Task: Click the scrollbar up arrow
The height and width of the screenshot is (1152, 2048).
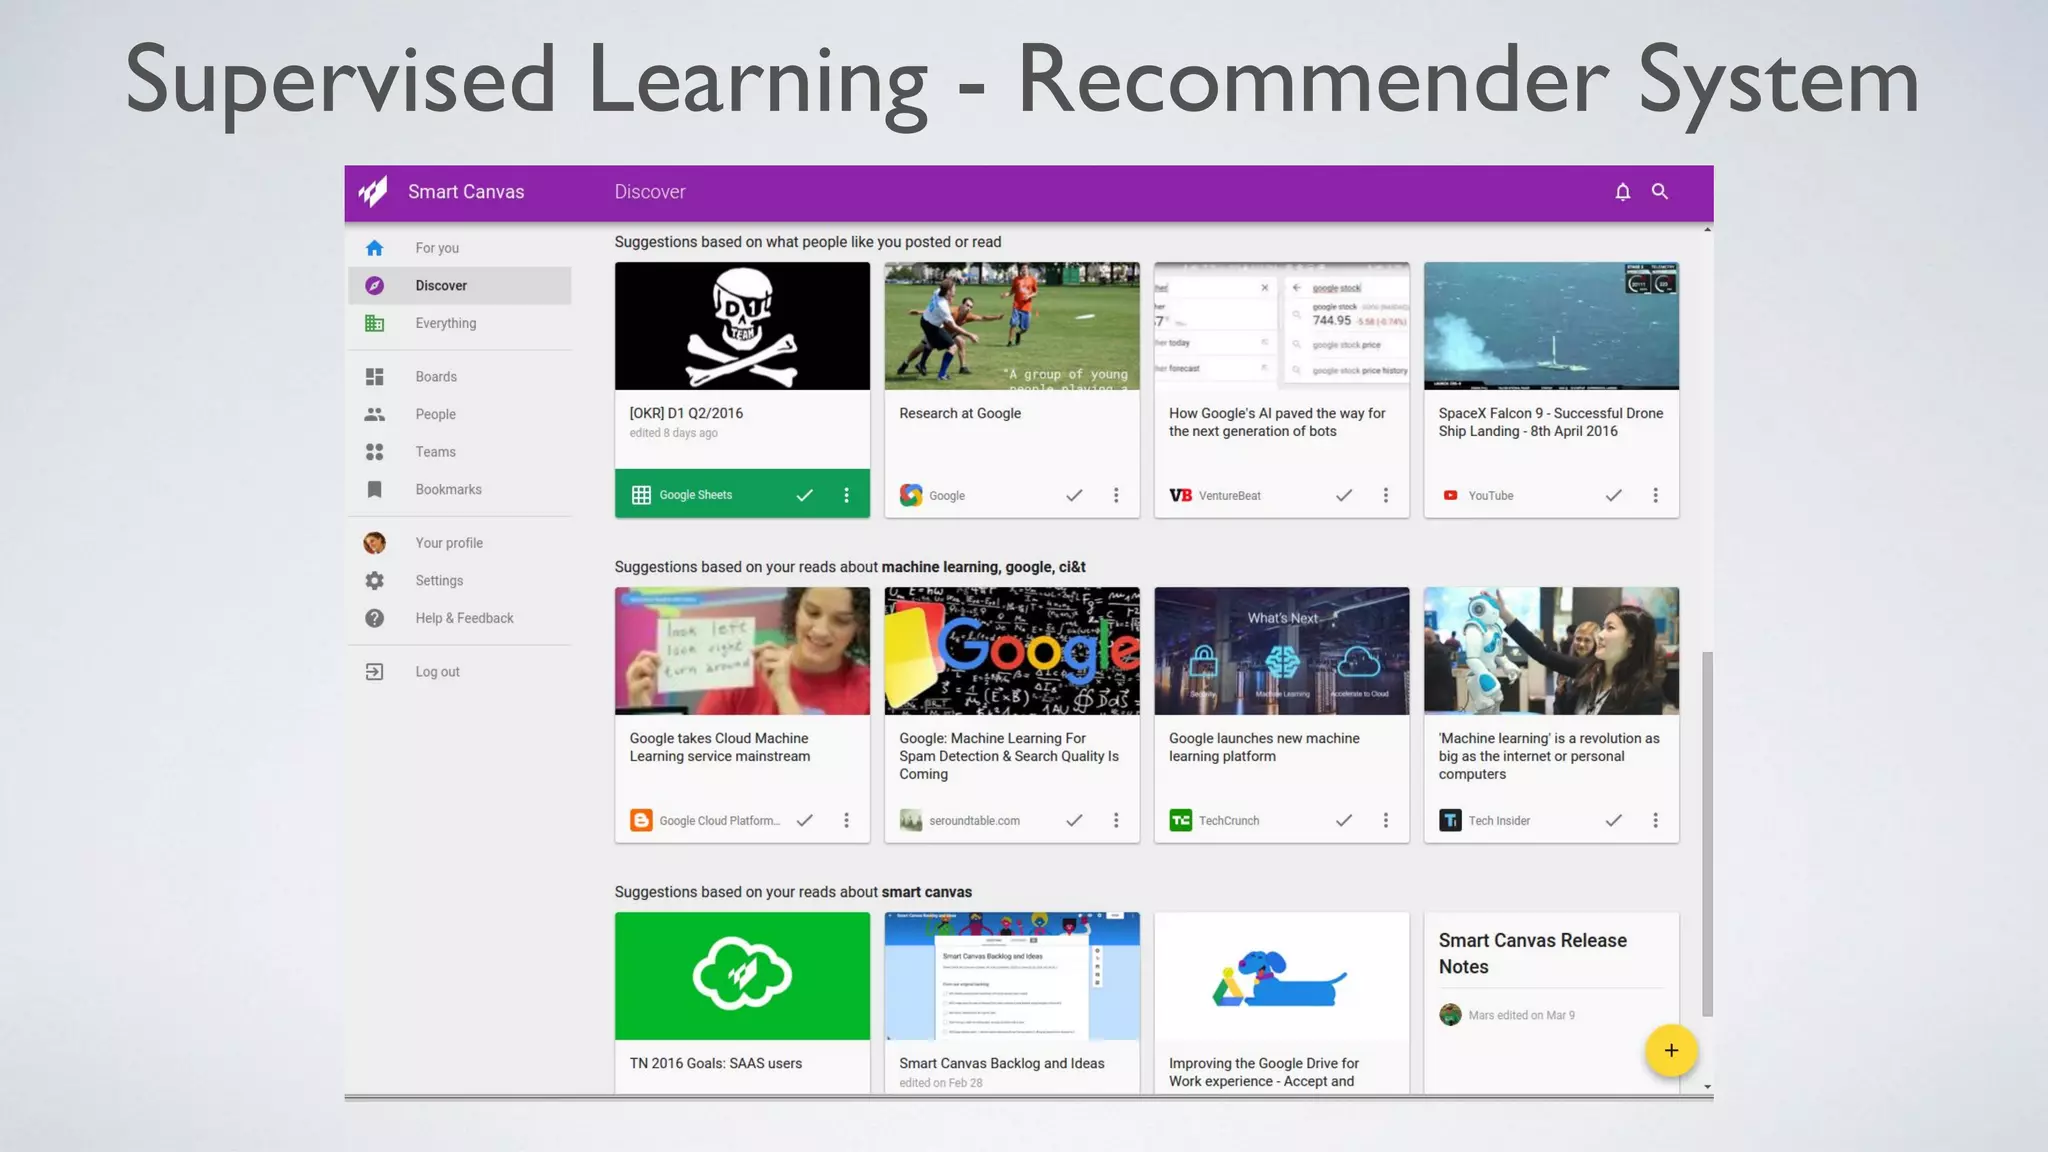Action: pos(1707,230)
